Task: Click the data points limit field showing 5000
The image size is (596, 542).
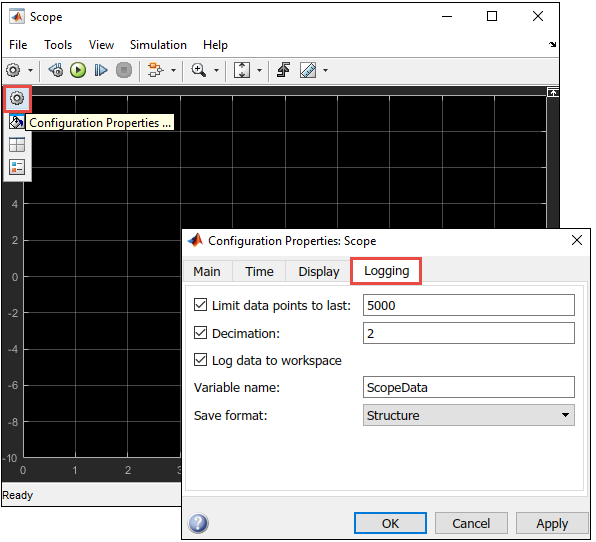Action: coord(469,305)
